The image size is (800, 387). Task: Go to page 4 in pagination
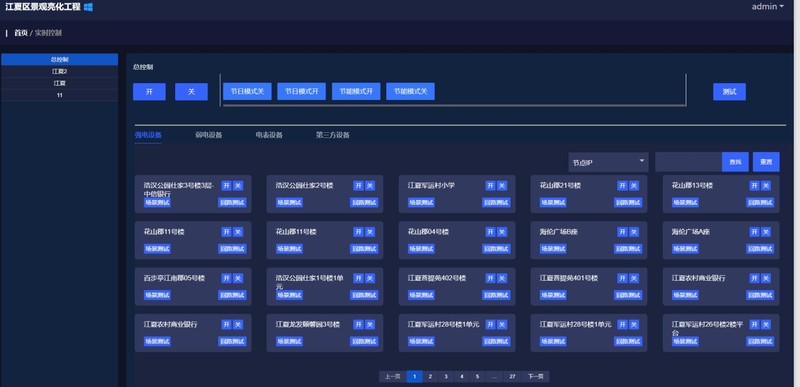(x=462, y=377)
